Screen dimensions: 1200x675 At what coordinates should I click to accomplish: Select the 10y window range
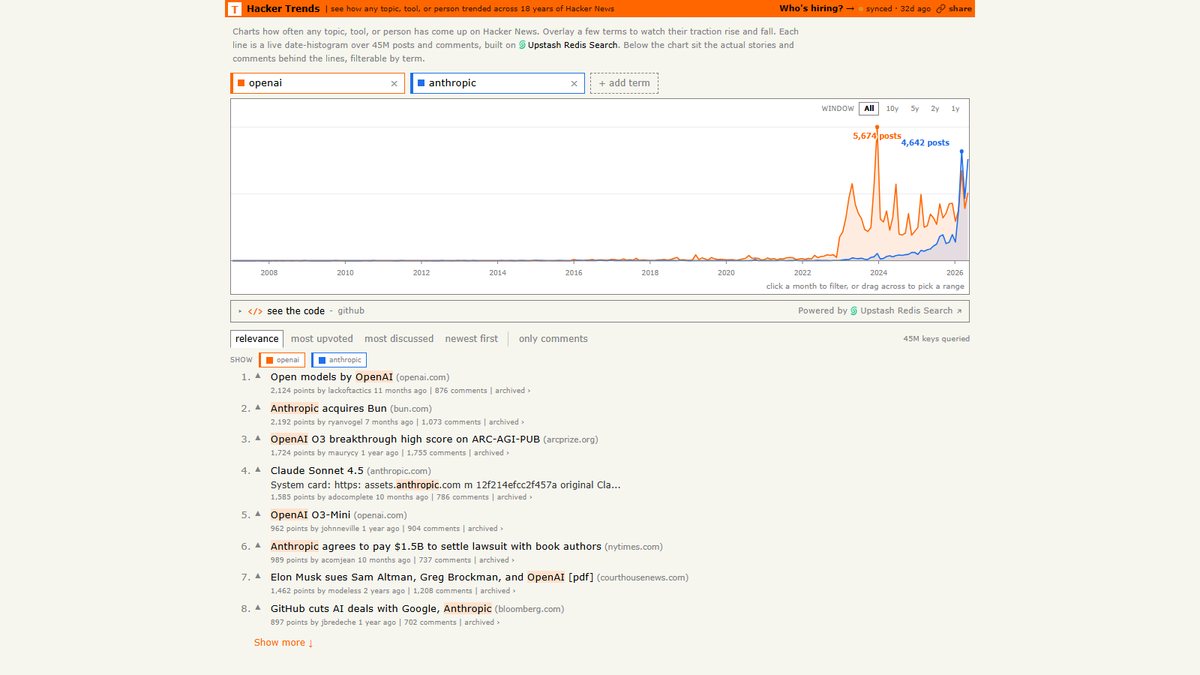pyautogui.click(x=892, y=108)
